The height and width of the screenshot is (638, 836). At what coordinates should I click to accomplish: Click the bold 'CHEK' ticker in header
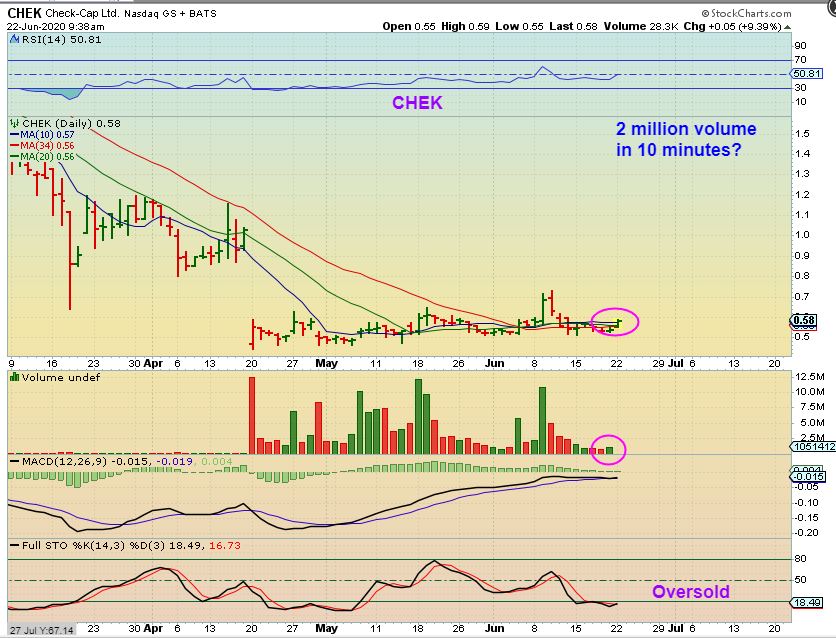pyautogui.click(x=24, y=13)
